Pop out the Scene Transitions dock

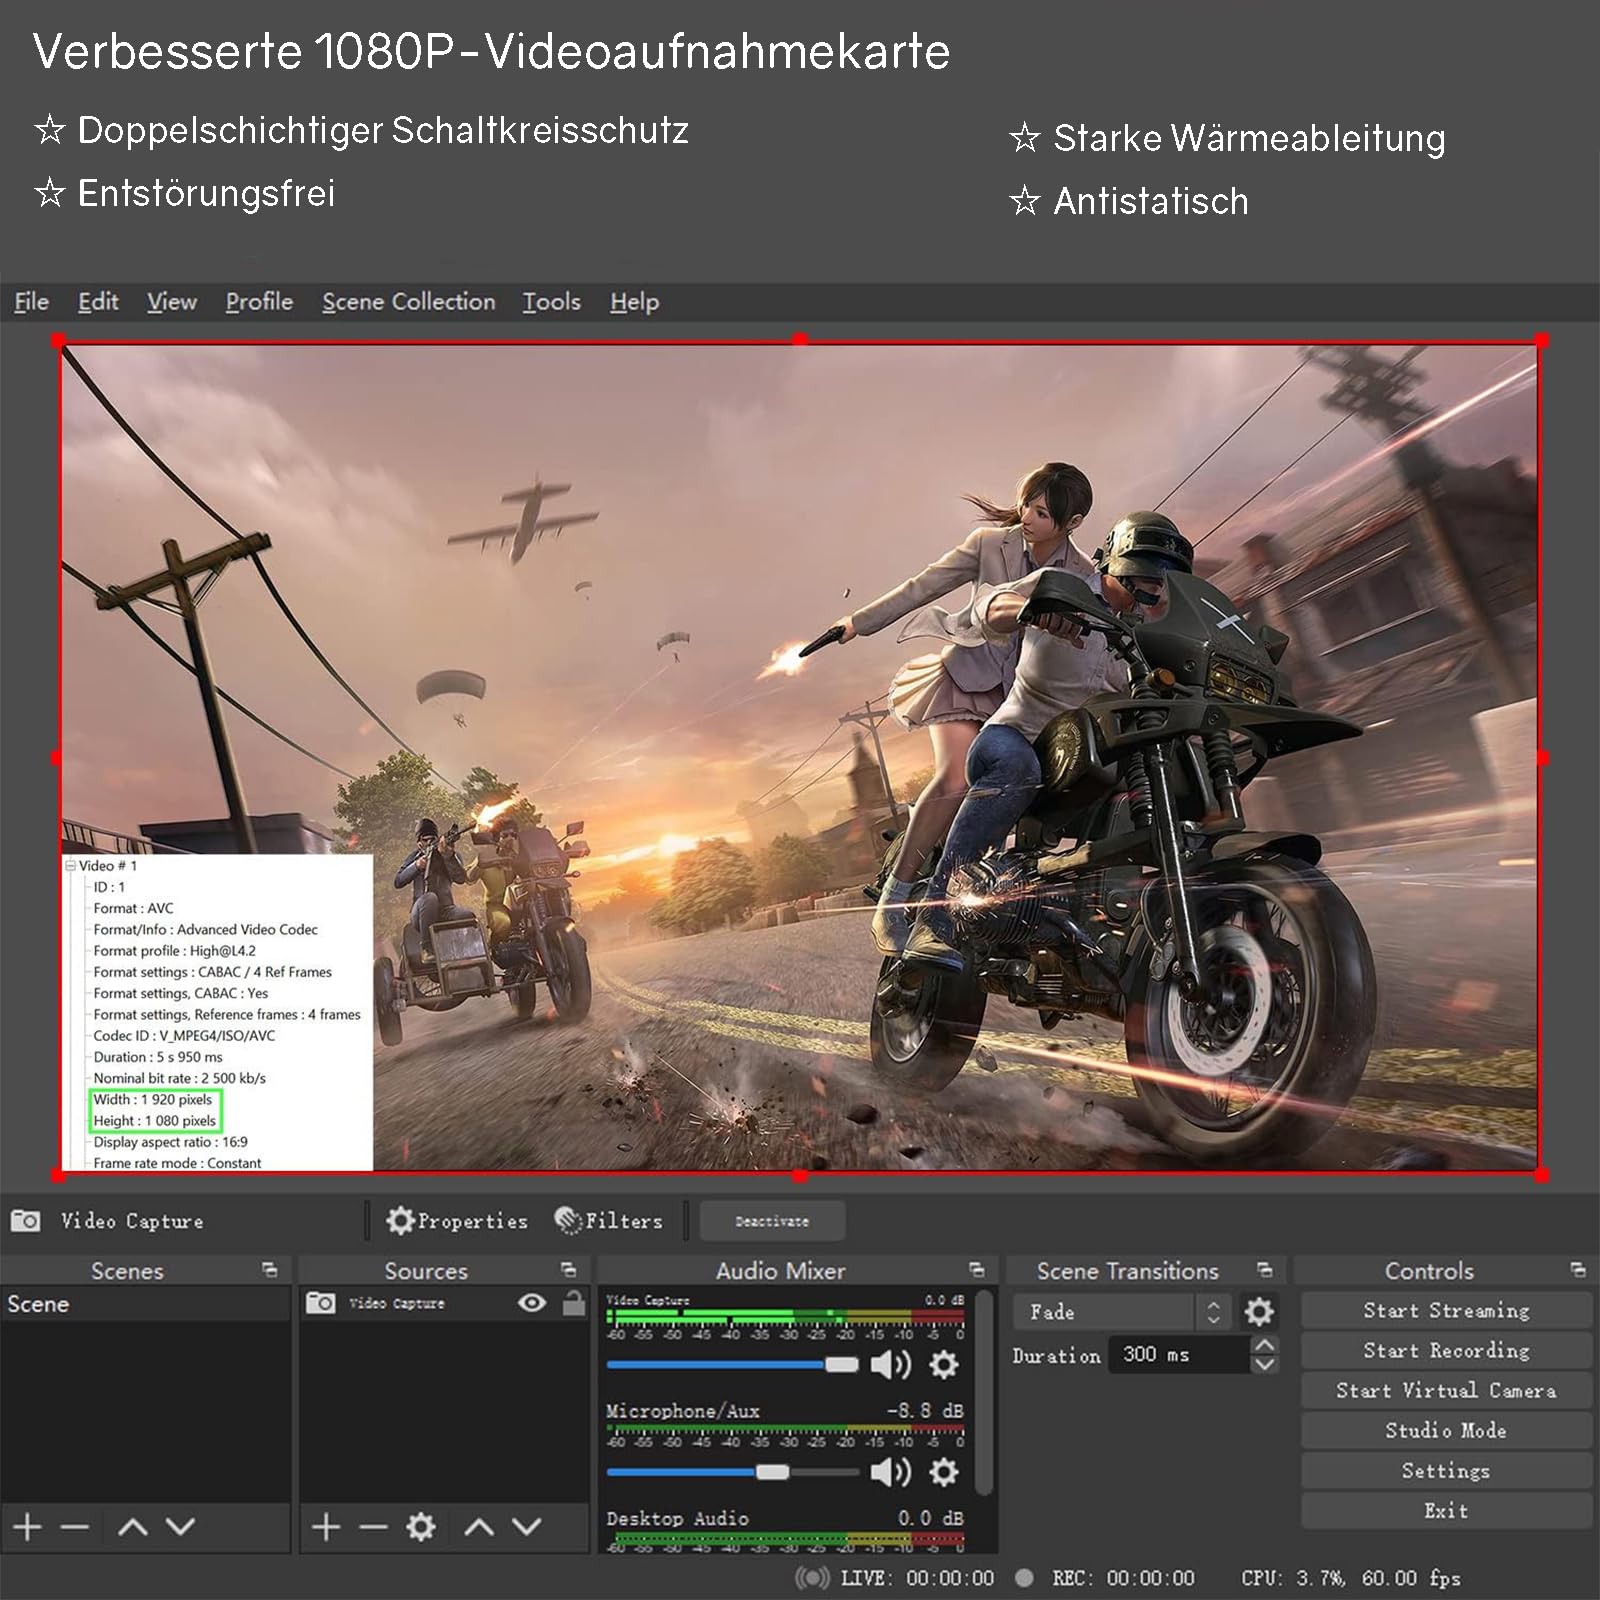(x=1264, y=1270)
